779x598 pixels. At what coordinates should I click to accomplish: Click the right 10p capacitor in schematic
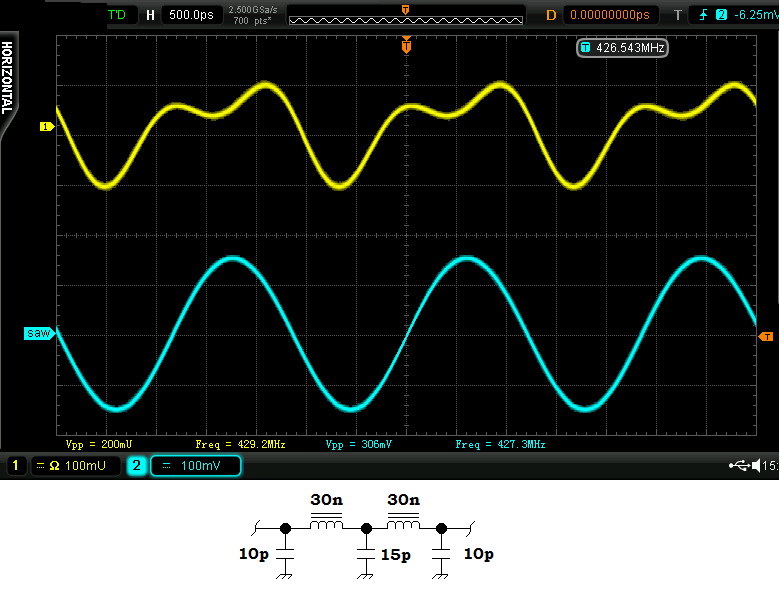(441, 554)
